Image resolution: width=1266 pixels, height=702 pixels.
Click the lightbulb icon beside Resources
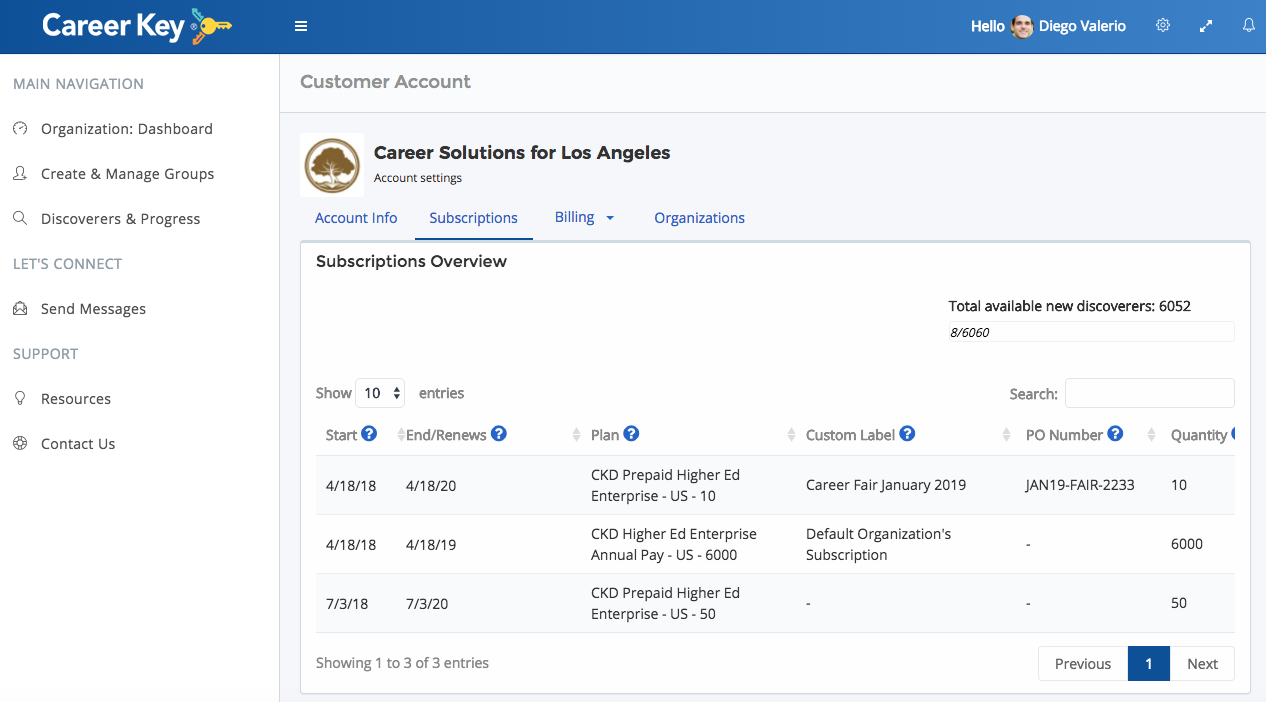tap(20, 398)
